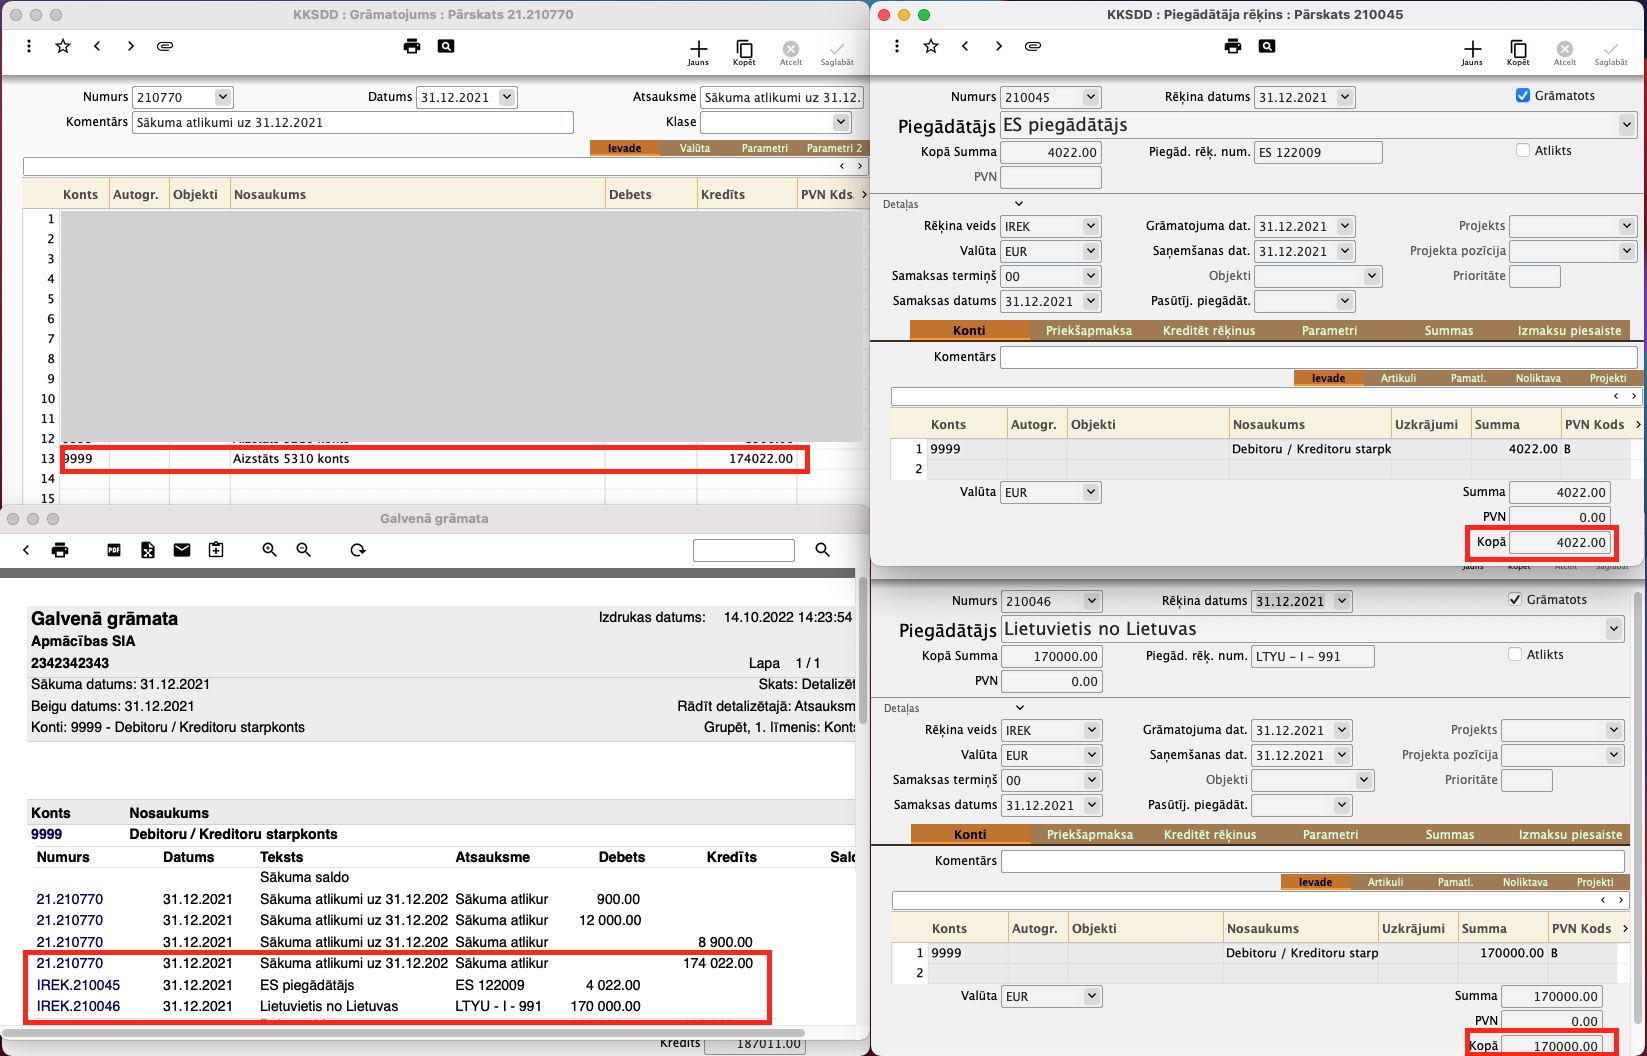The height and width of the screenshot is (1056, 1647).
Task: Check the Atlikts box on invoice 210045
Action: (1523, 151)
